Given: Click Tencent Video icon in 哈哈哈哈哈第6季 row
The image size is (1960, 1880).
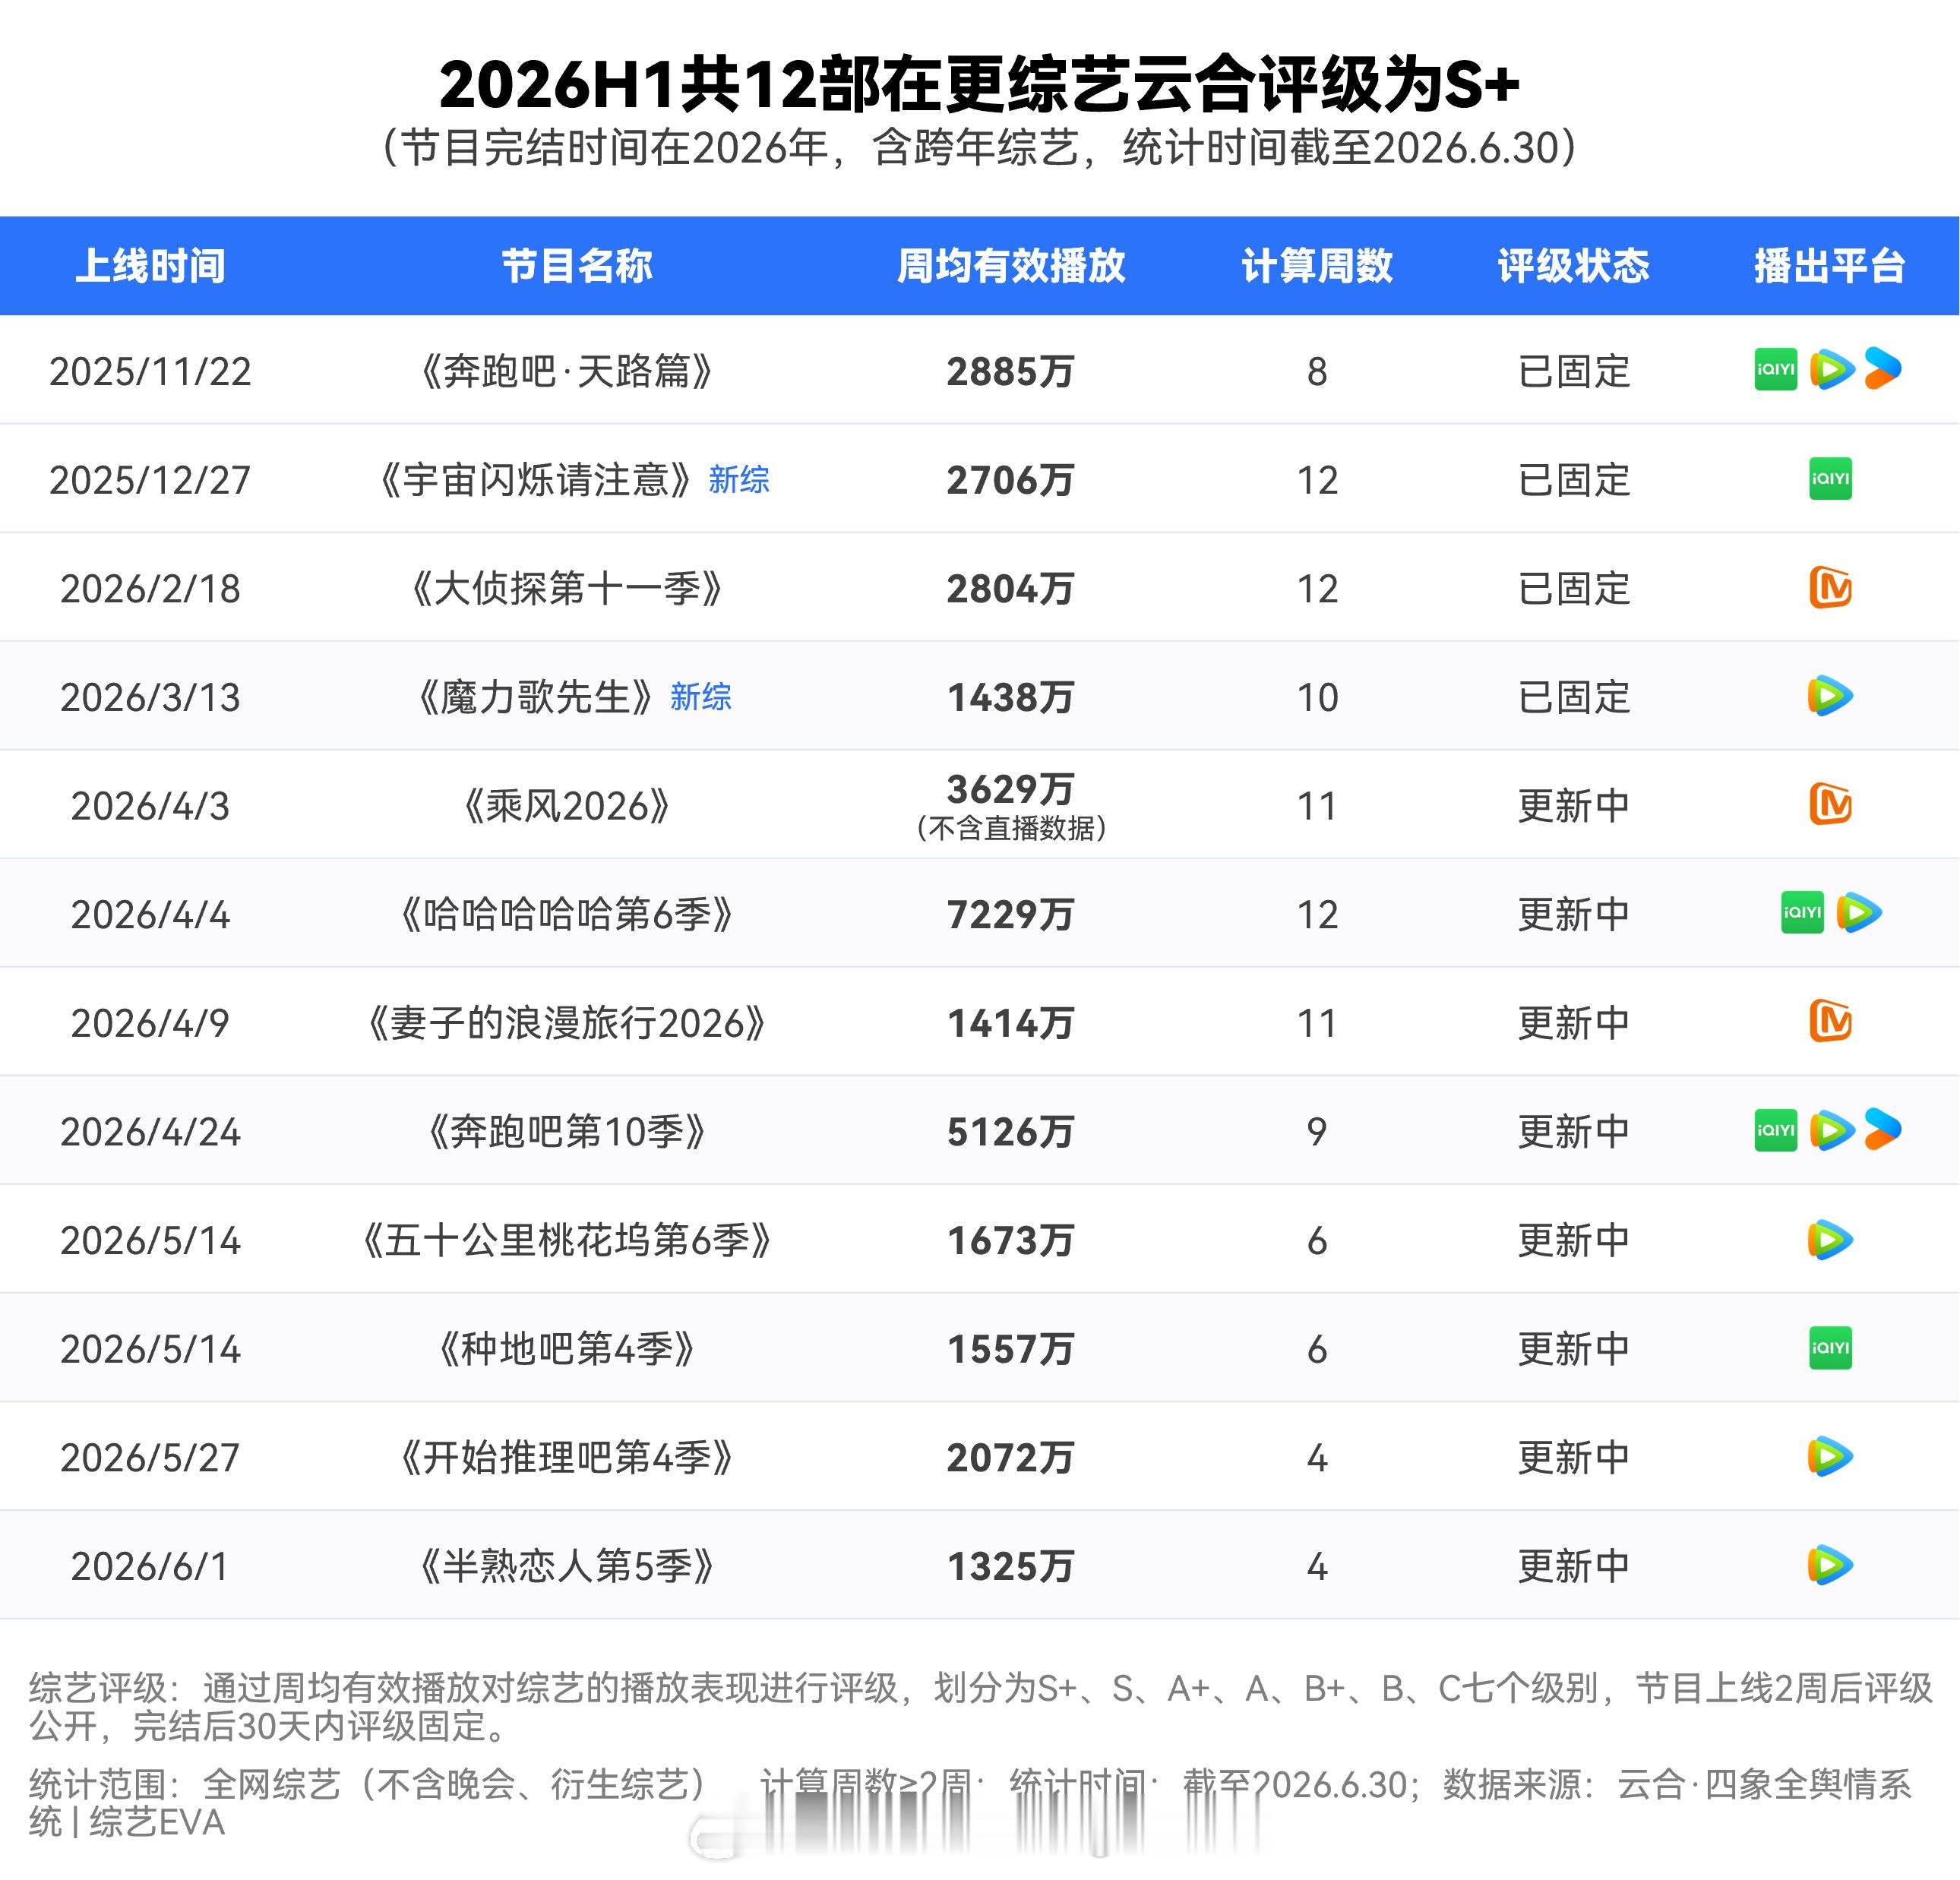Looking at the screenshot, I should click(1859, 913).
